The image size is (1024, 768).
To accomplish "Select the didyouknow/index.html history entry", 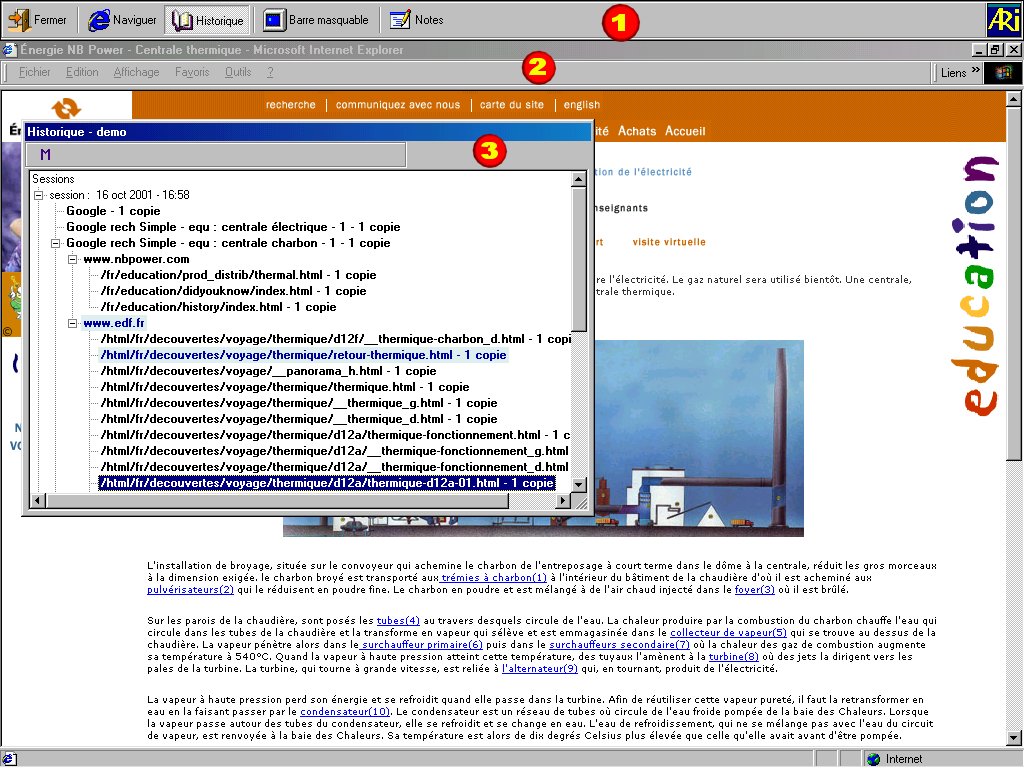I will (x=233, y=291).
